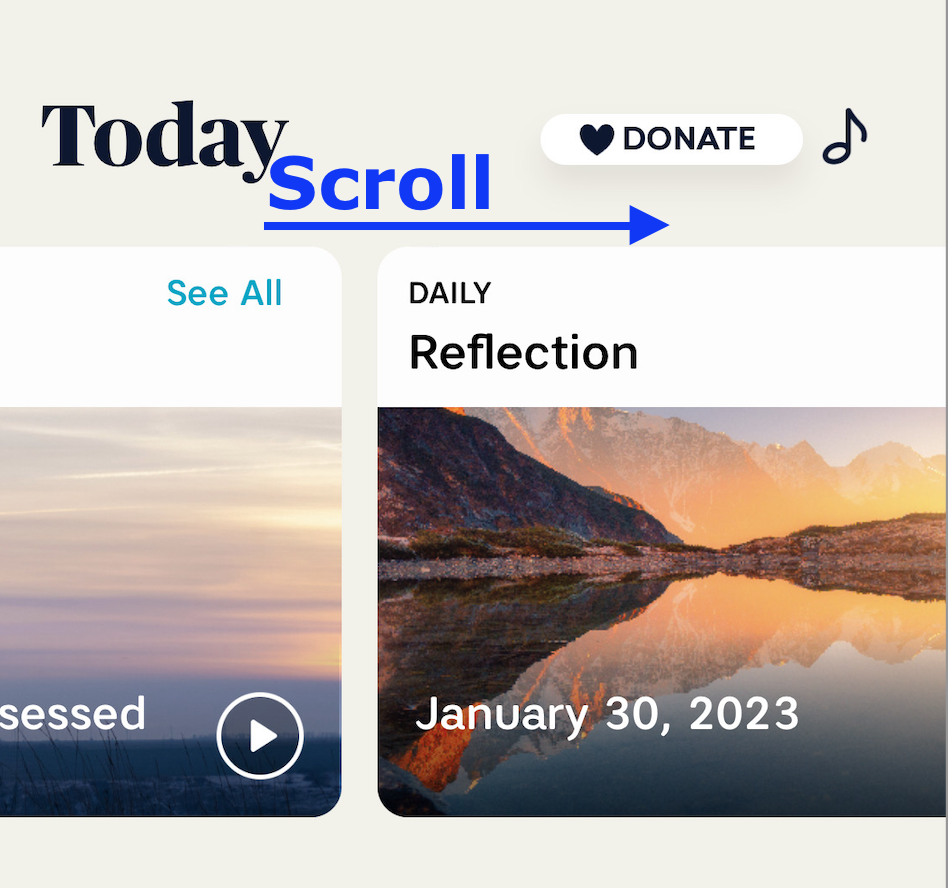This screenshot has width=948, height=888.
Task: Open the mountain lake reflection image
Action: click(x=662, y=612)
